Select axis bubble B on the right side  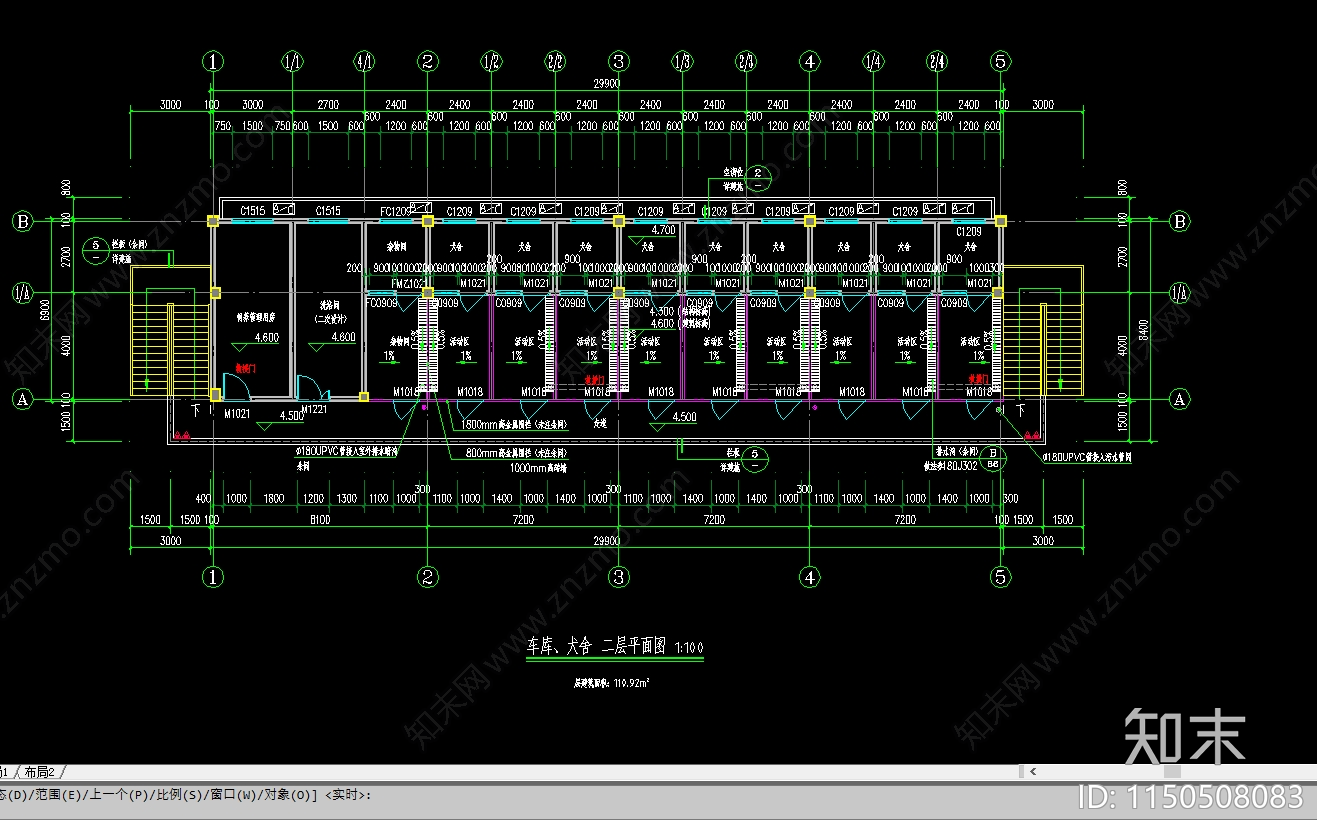pyautogui.click(x=1180, y=221)
